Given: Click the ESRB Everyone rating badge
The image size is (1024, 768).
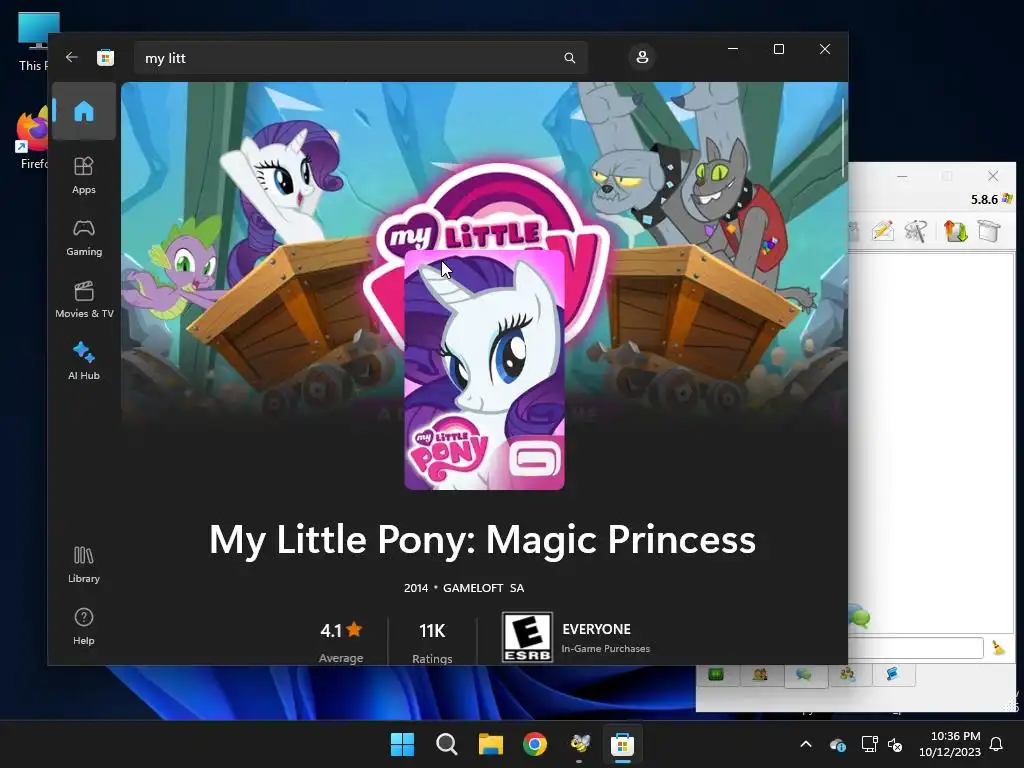Looking at the screenshot, I should pyautogui.click(x=527, y=637).
